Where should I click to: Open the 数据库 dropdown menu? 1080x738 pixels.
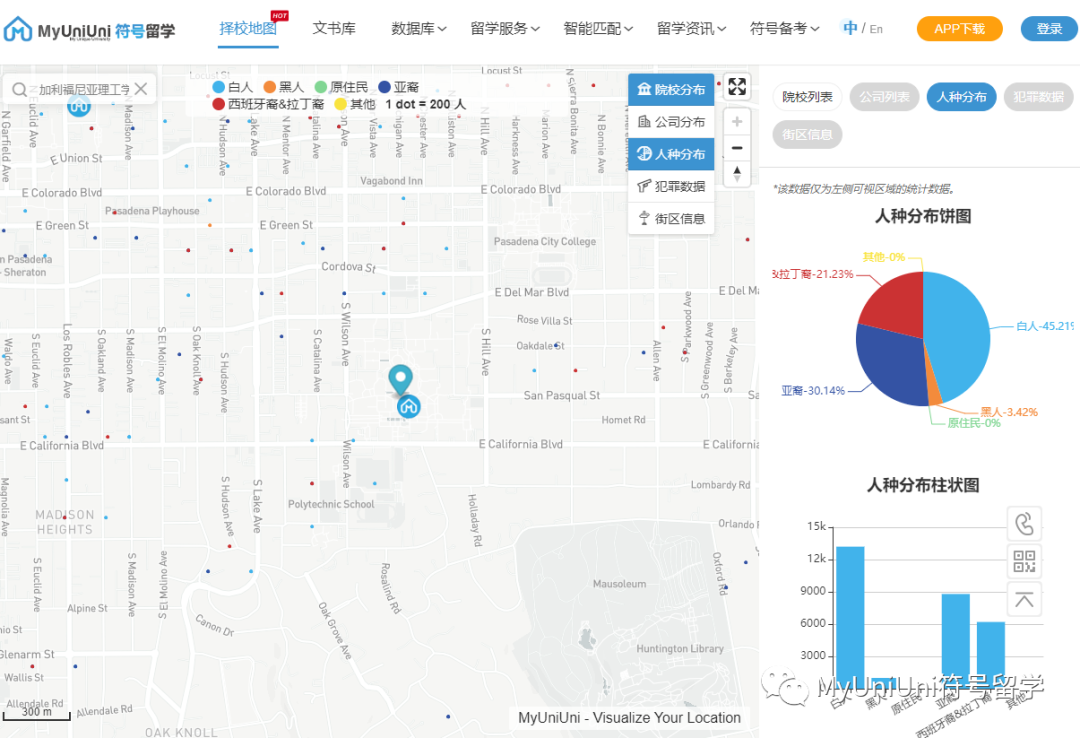pos(413,29)
